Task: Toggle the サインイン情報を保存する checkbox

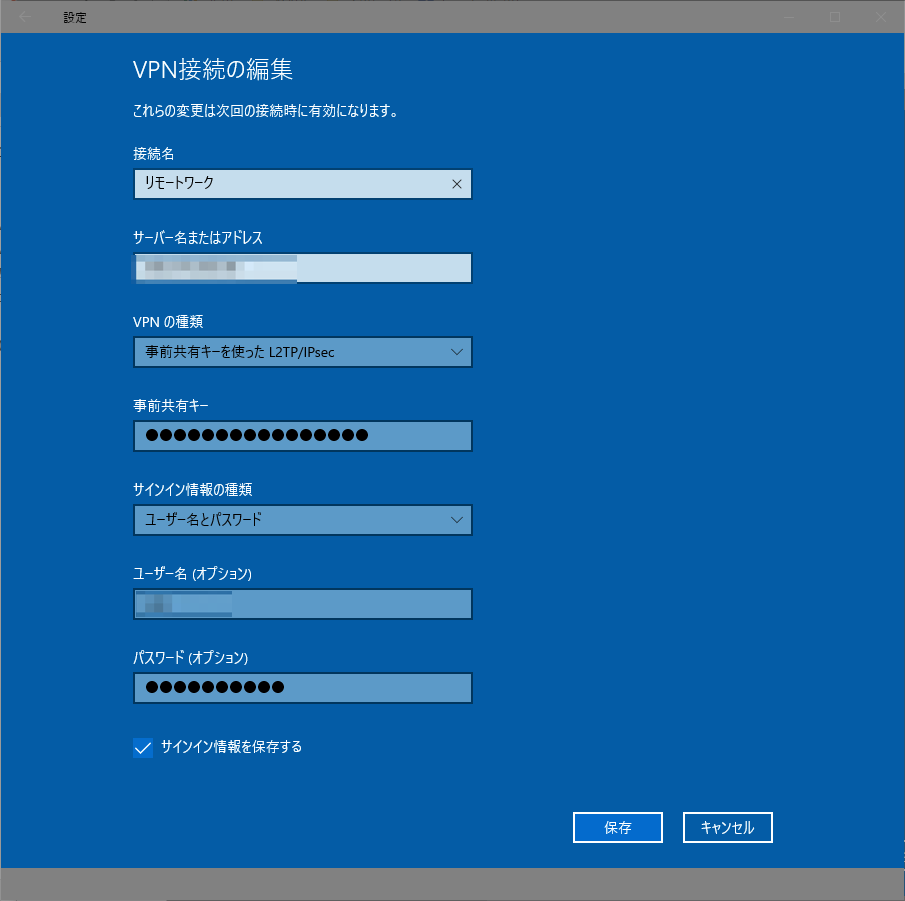Action: (143, 747)
